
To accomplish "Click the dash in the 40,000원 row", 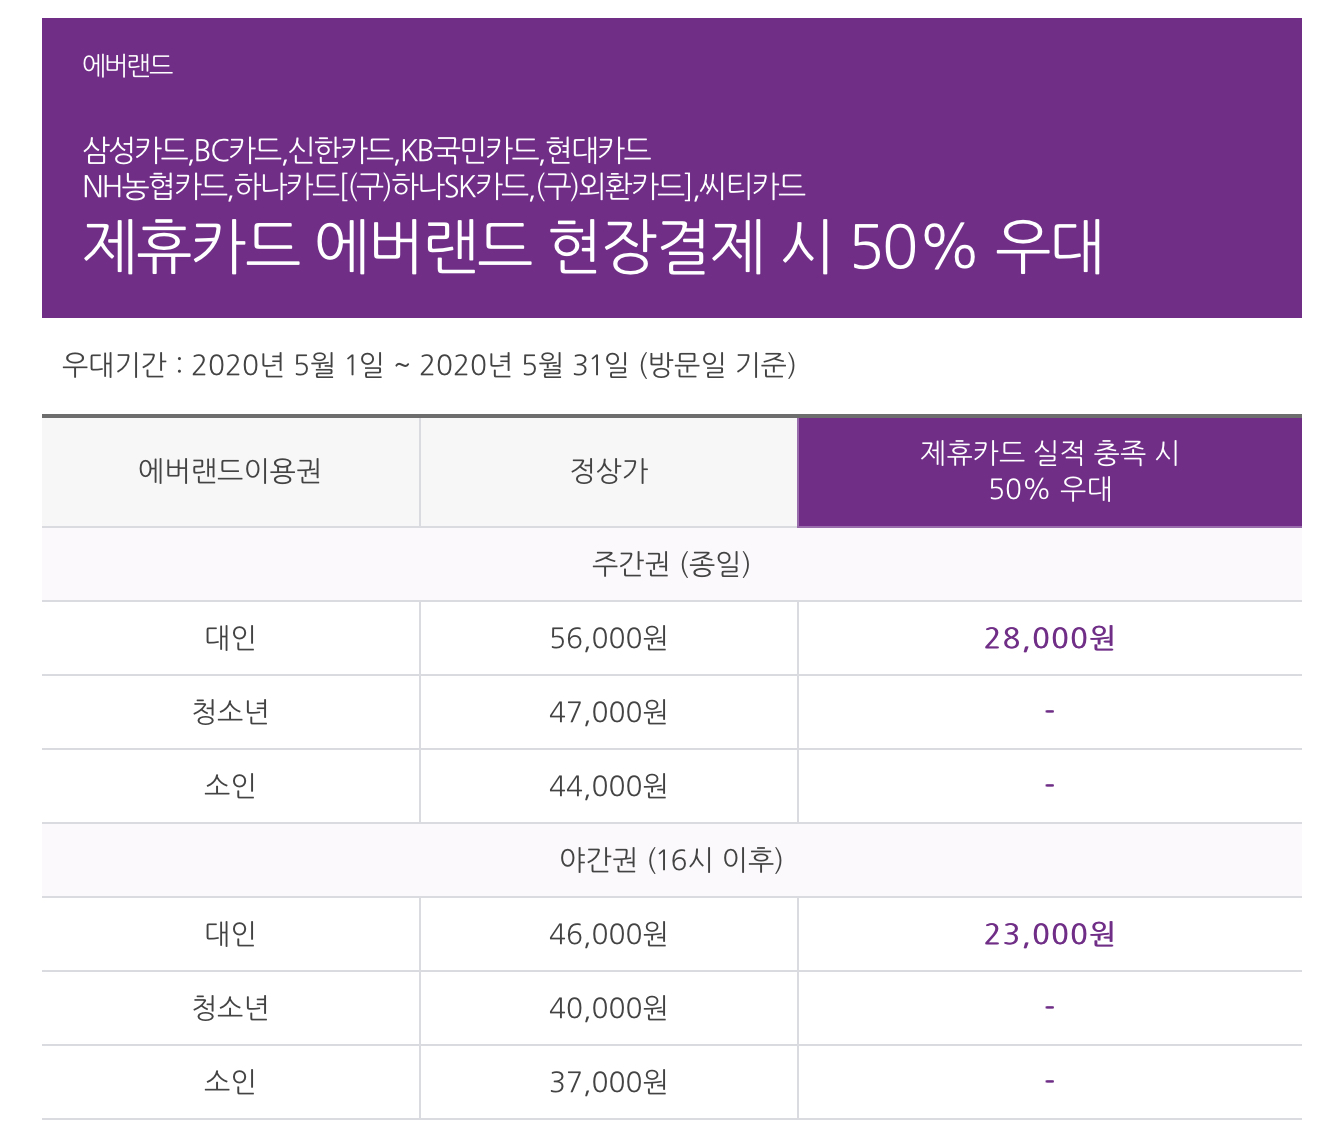I will click(x=1050, y=1007).
